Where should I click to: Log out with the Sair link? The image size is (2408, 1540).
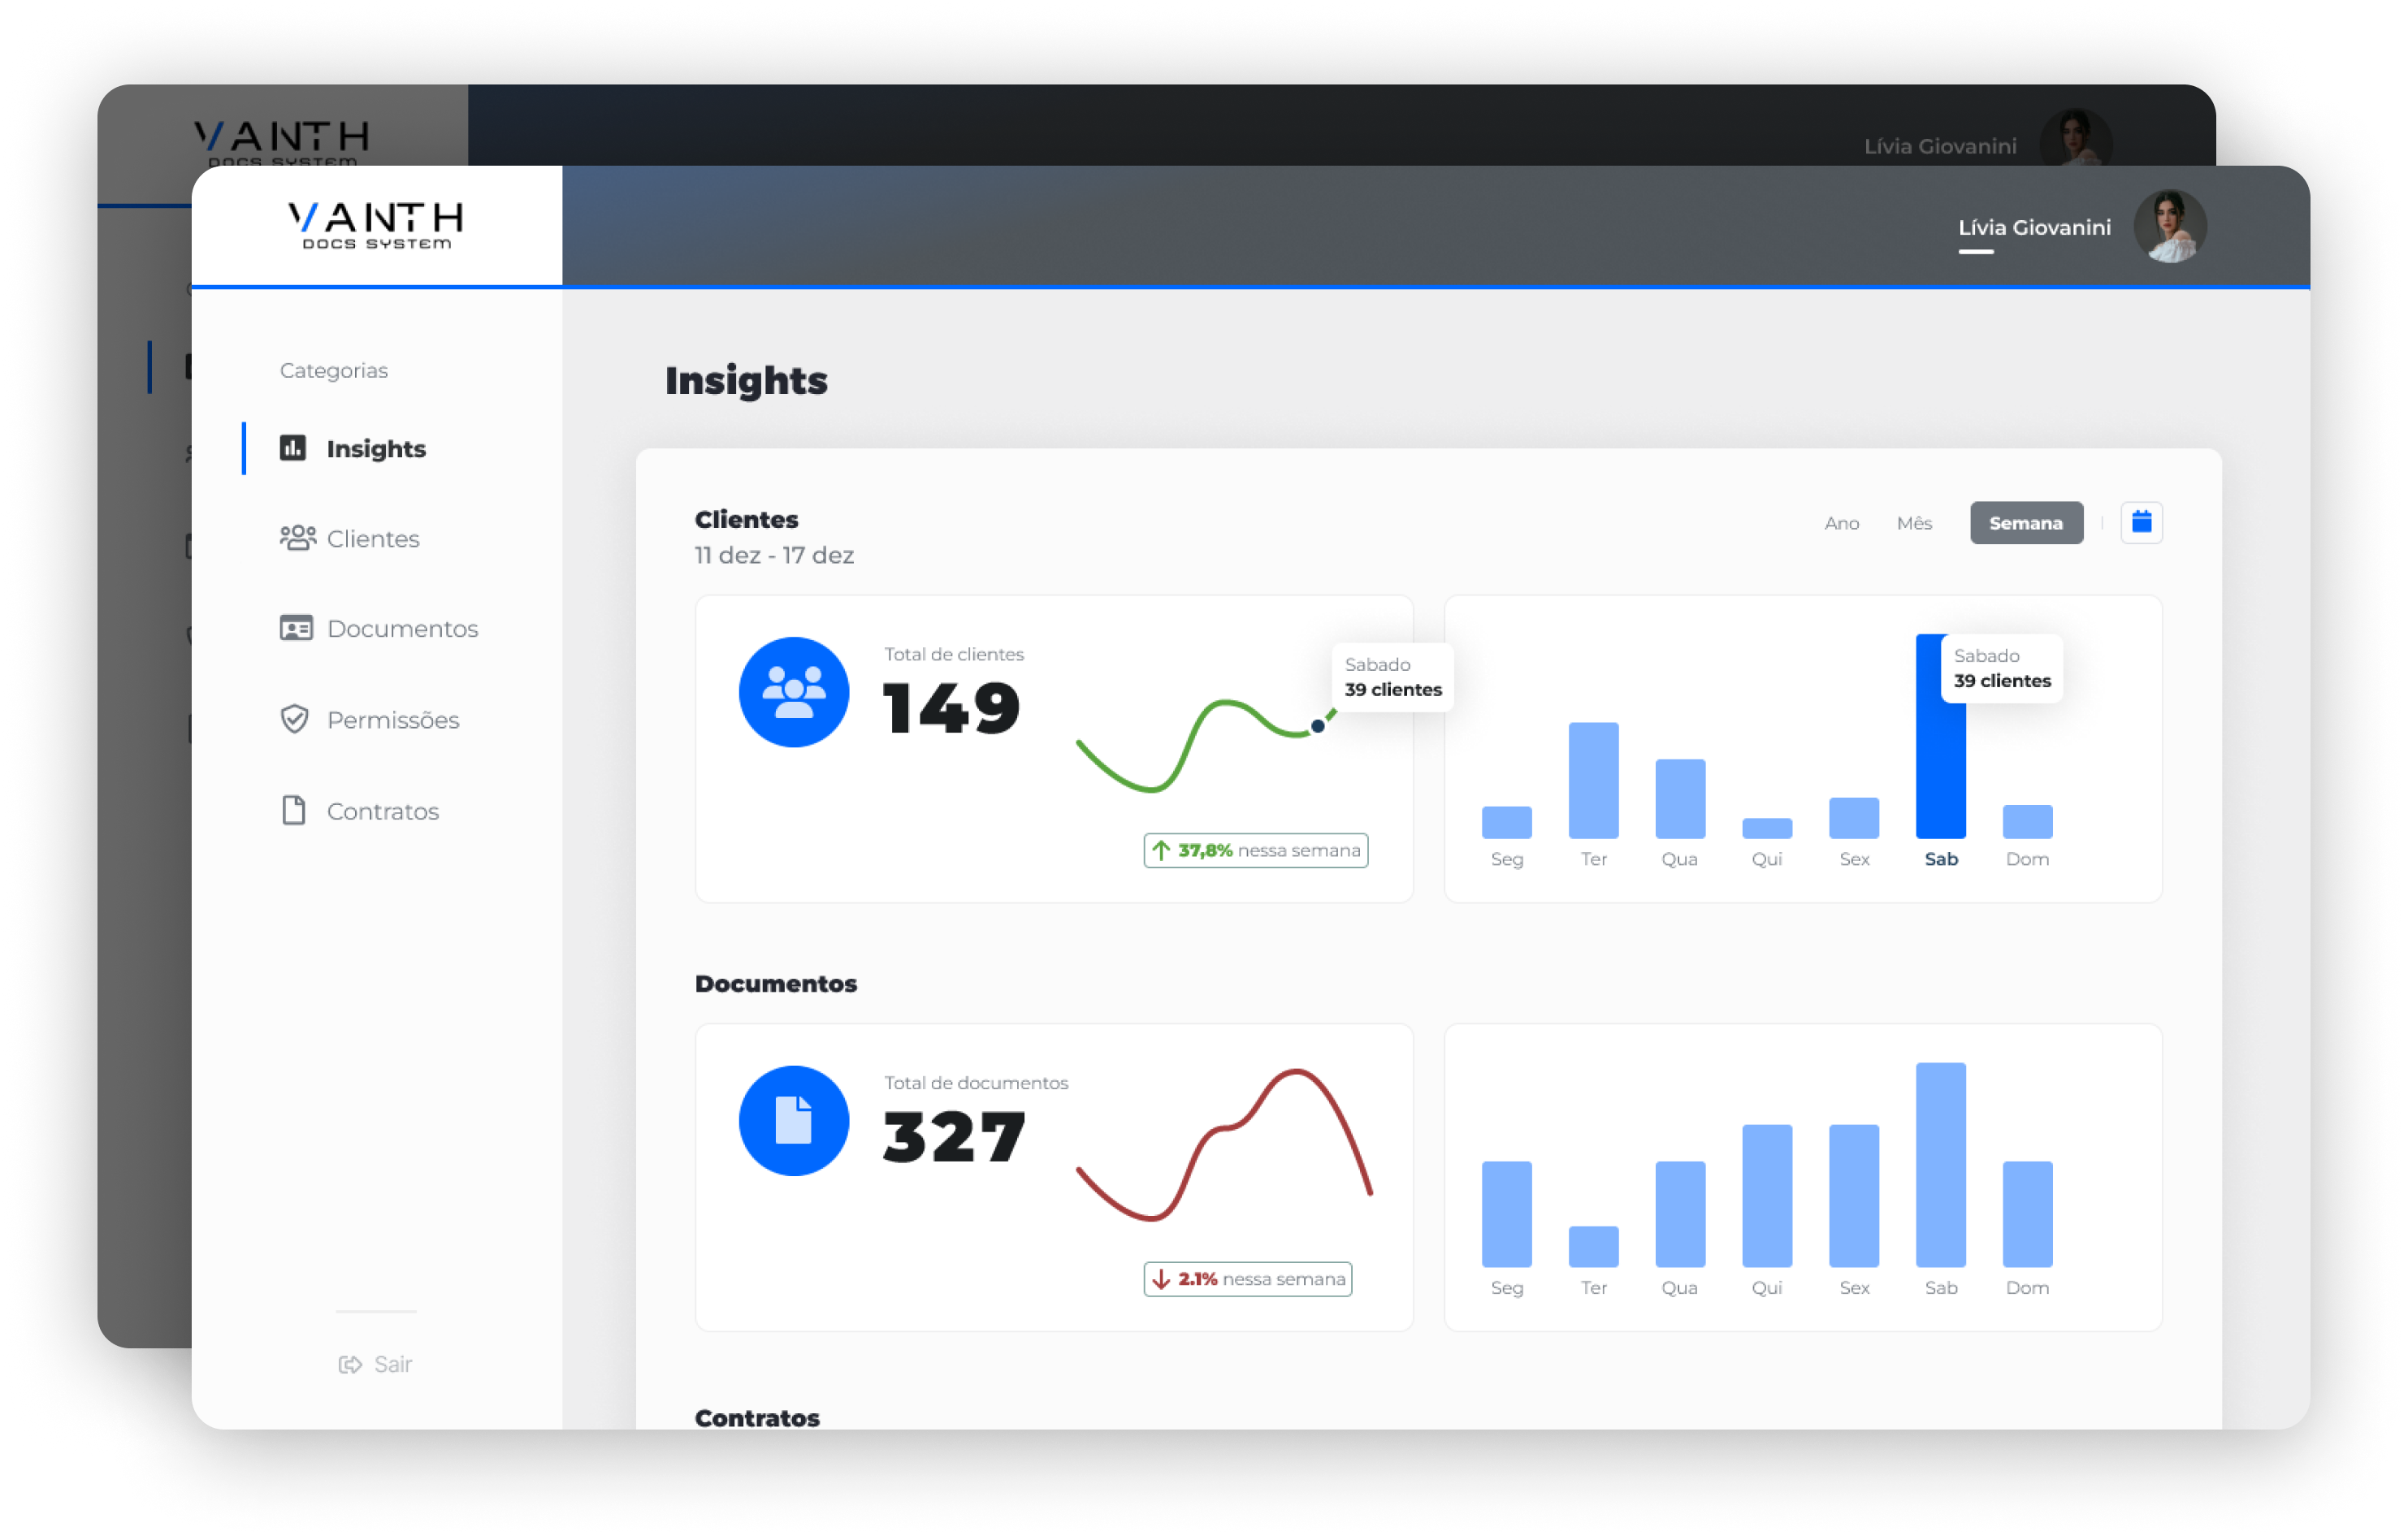(x=376, y=1365)
